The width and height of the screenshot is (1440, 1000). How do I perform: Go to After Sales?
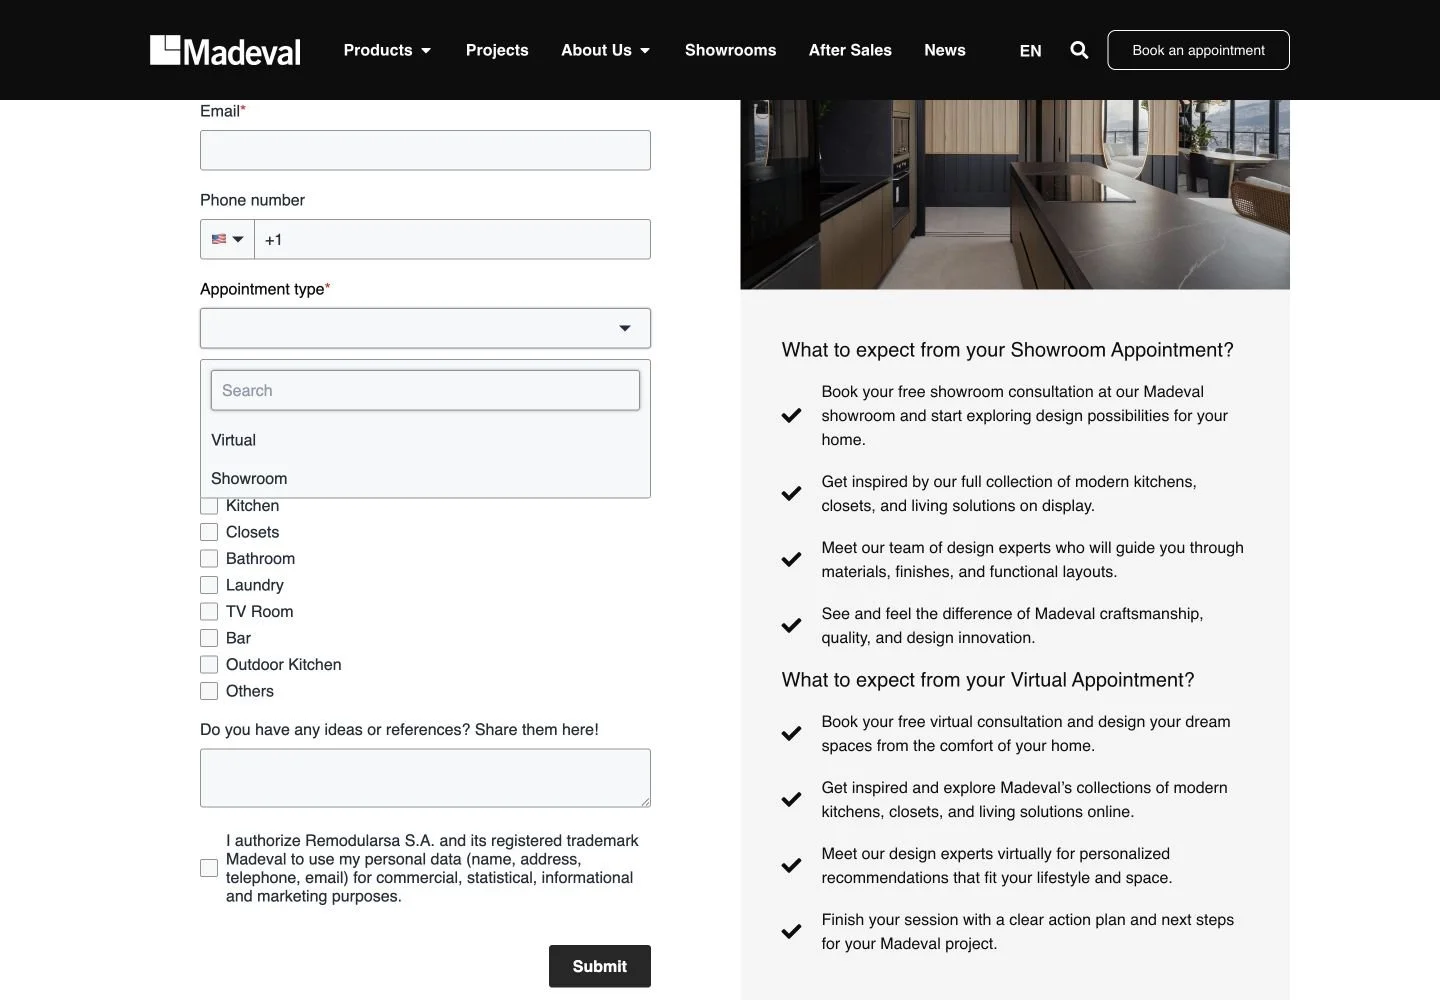point(850,50)
